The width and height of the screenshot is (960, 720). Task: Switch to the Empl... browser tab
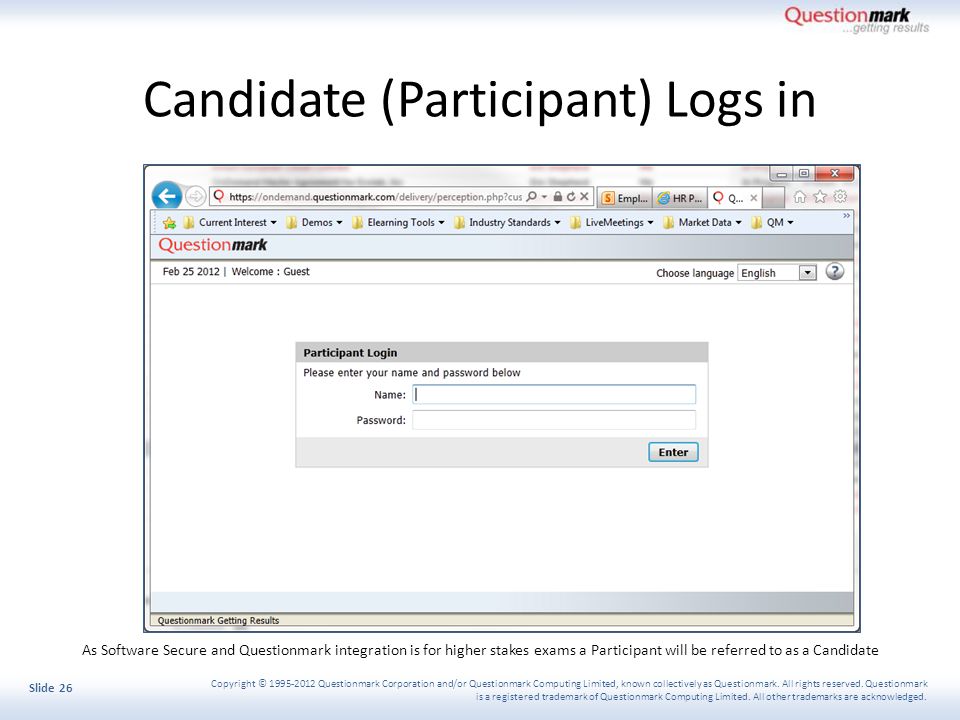(624, 198)
